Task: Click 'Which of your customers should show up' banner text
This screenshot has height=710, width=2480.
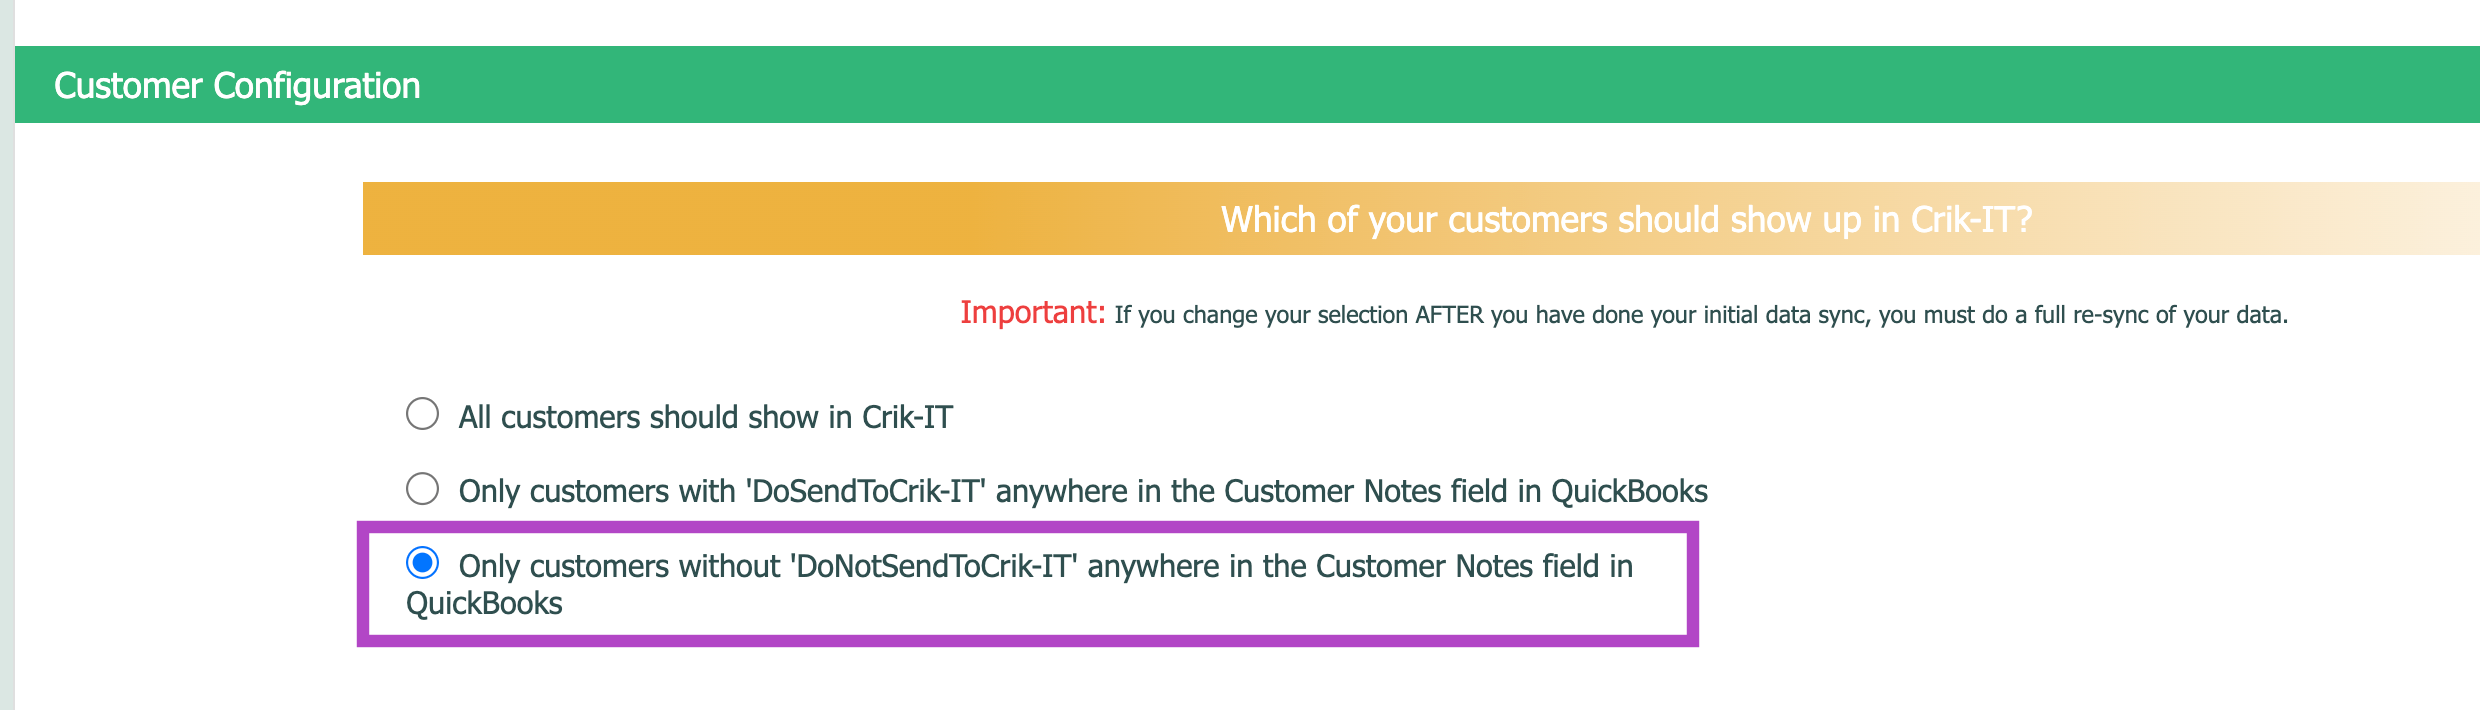Action: 1626,219
